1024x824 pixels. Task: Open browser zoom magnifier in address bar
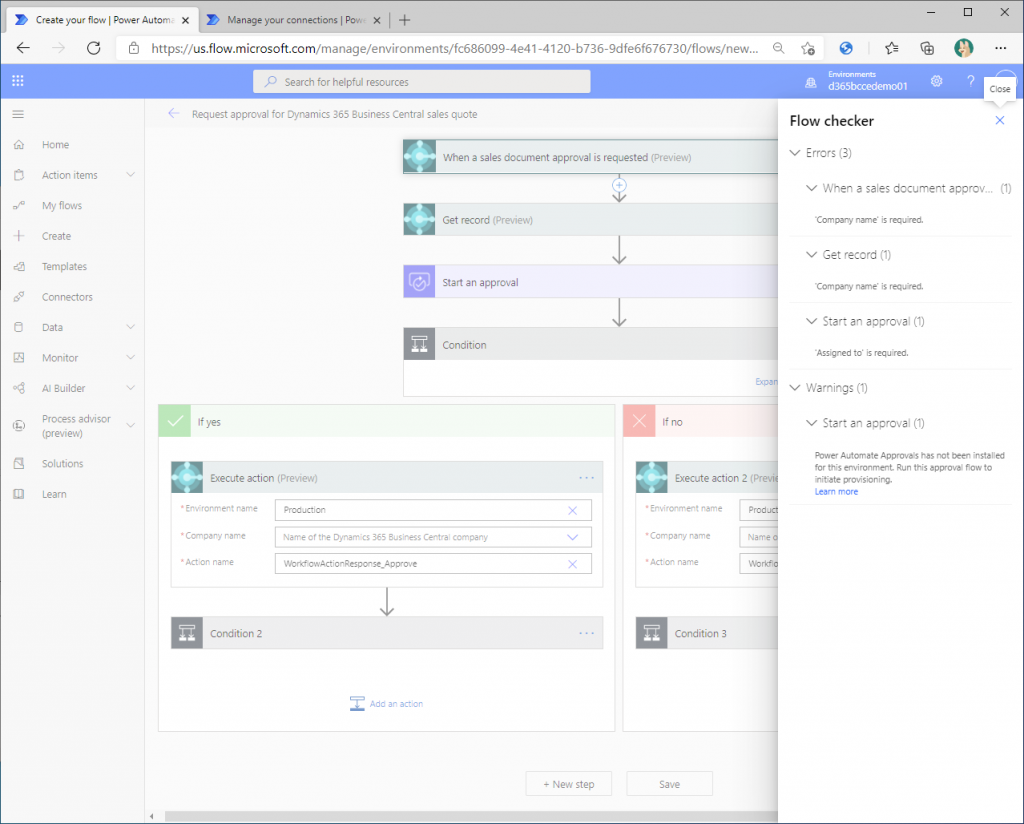(778, 48)
